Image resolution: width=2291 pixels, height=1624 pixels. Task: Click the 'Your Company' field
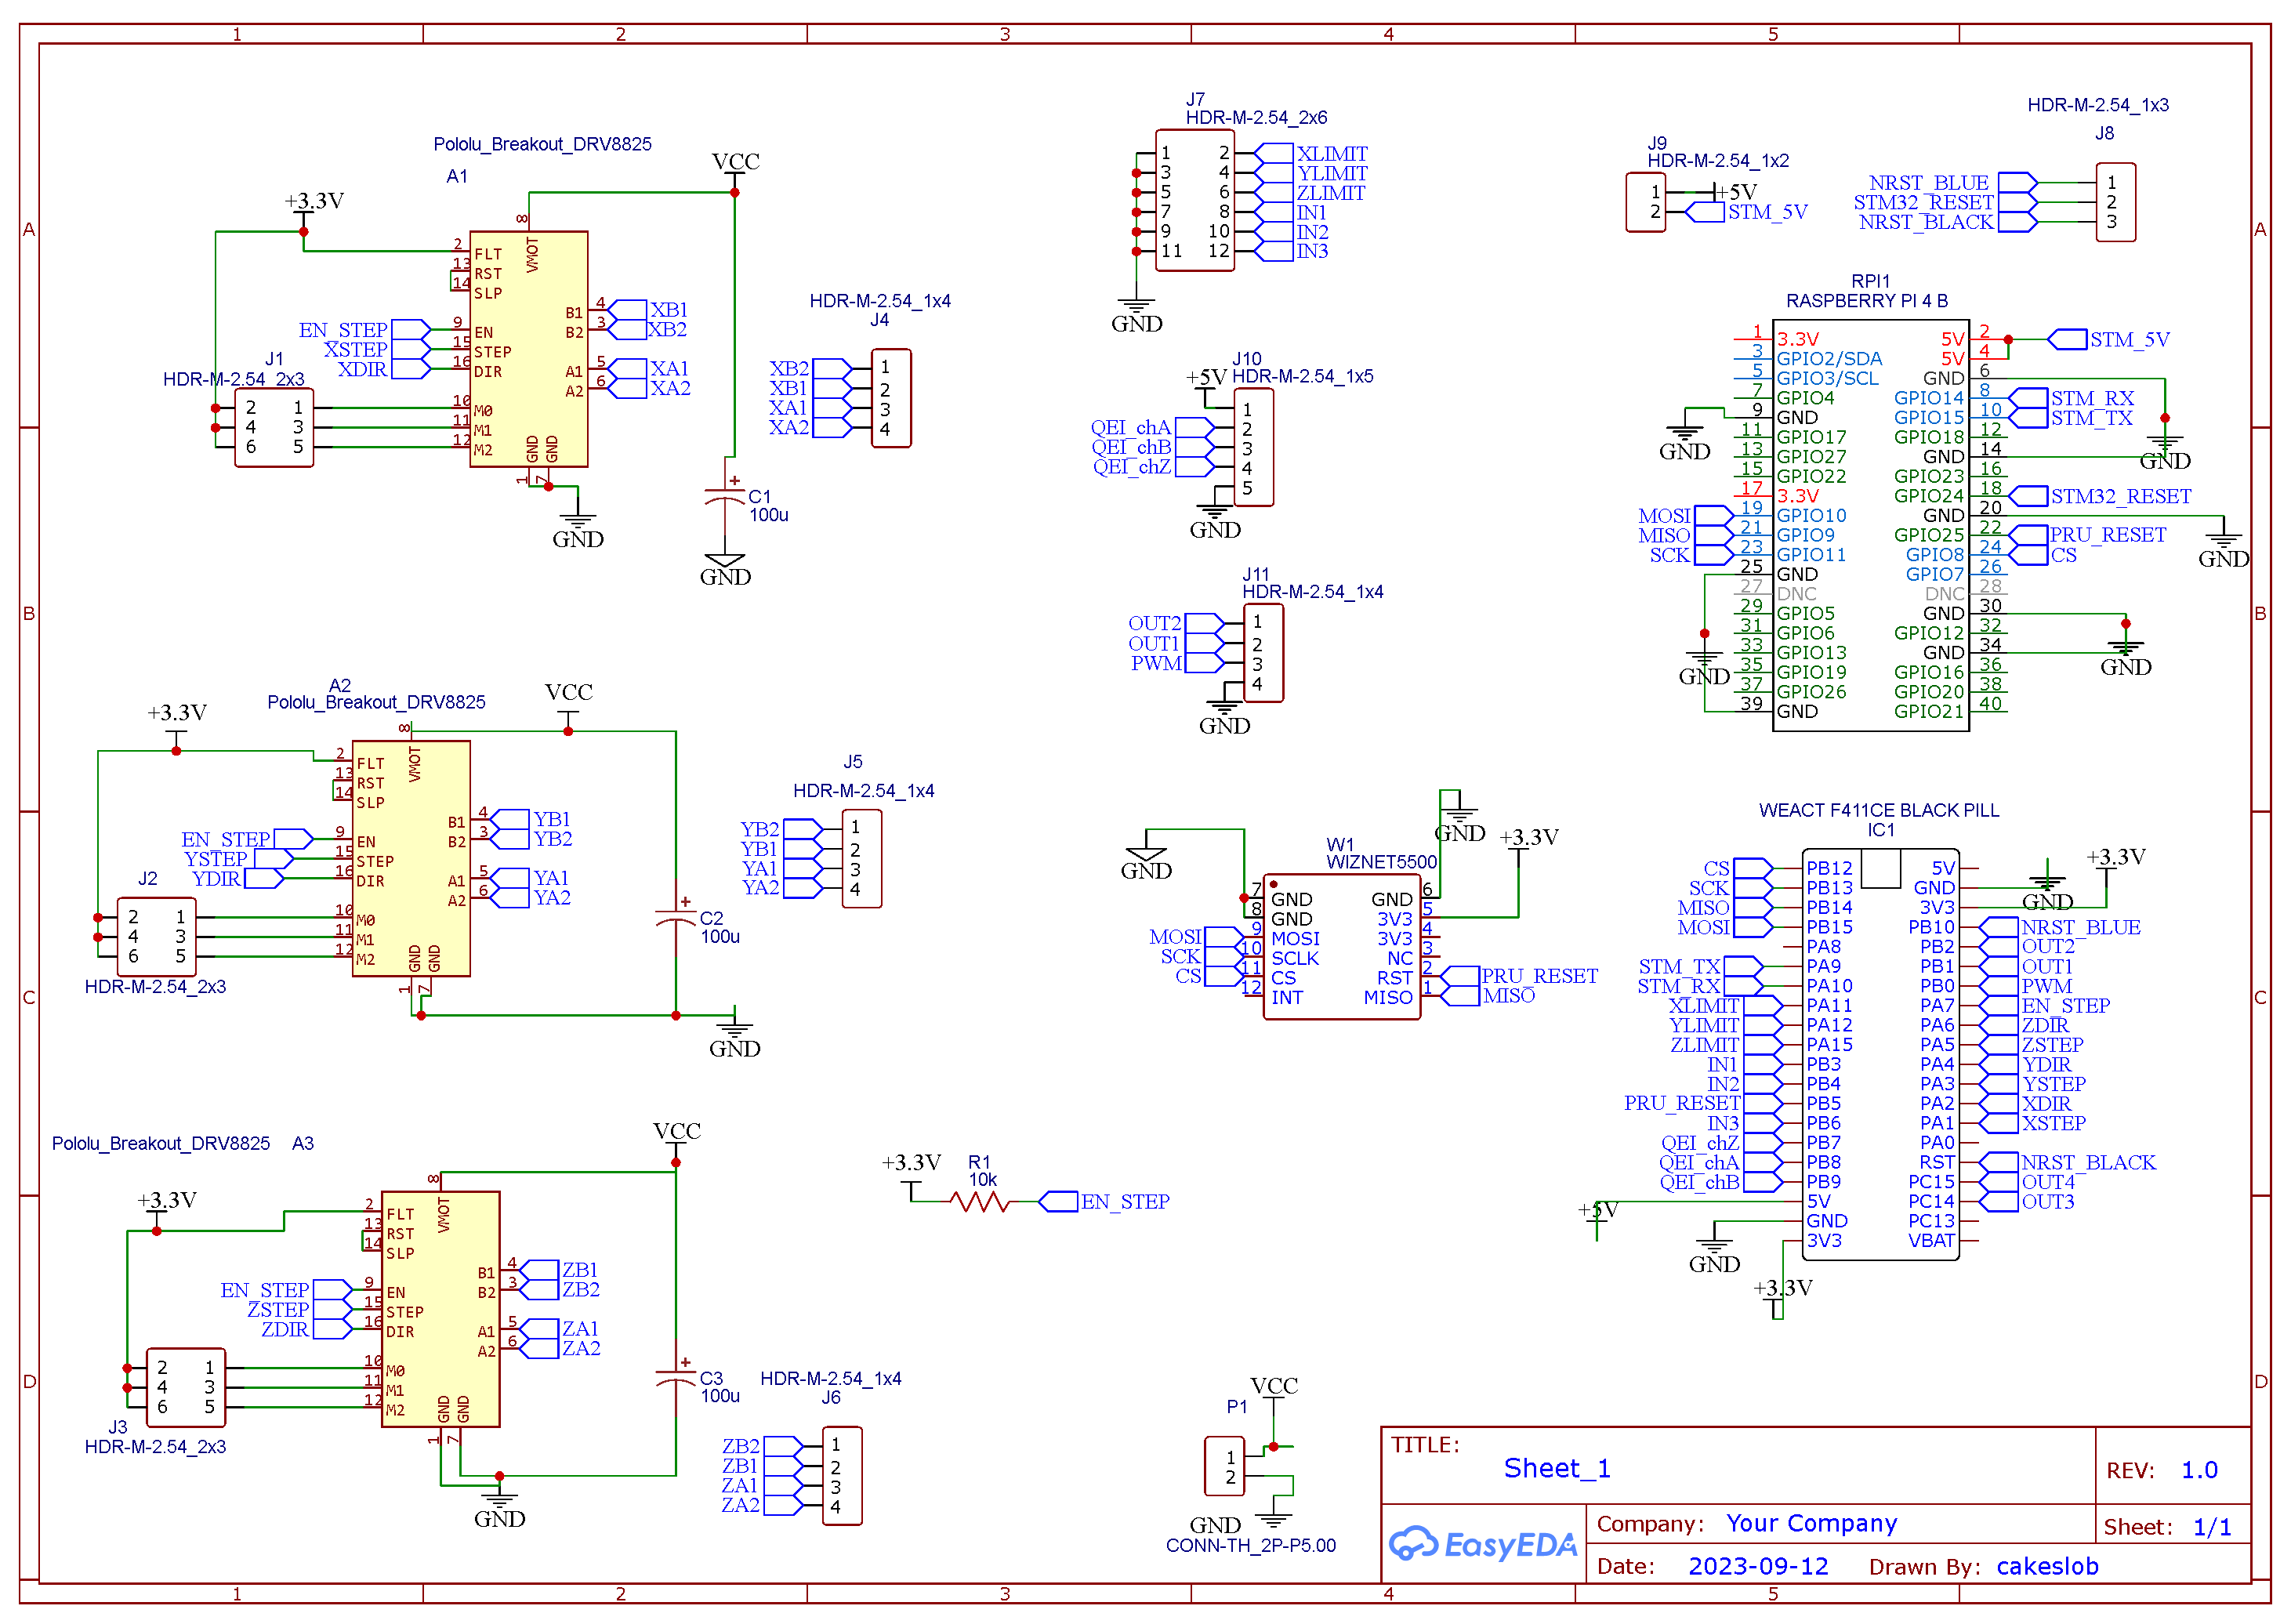click(1811, 1523)
